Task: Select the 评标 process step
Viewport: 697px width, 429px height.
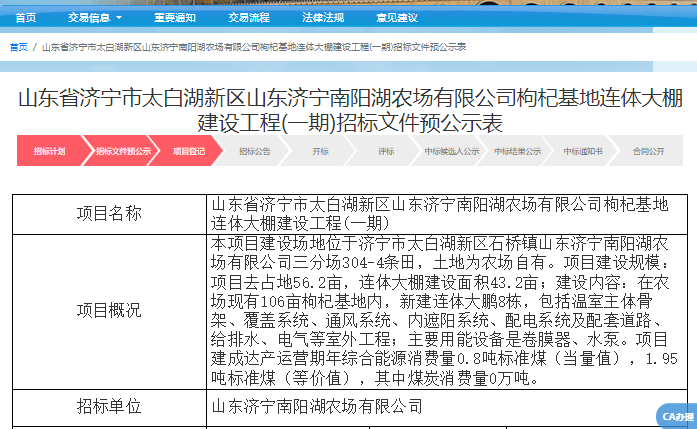Action: coord(386,151)
